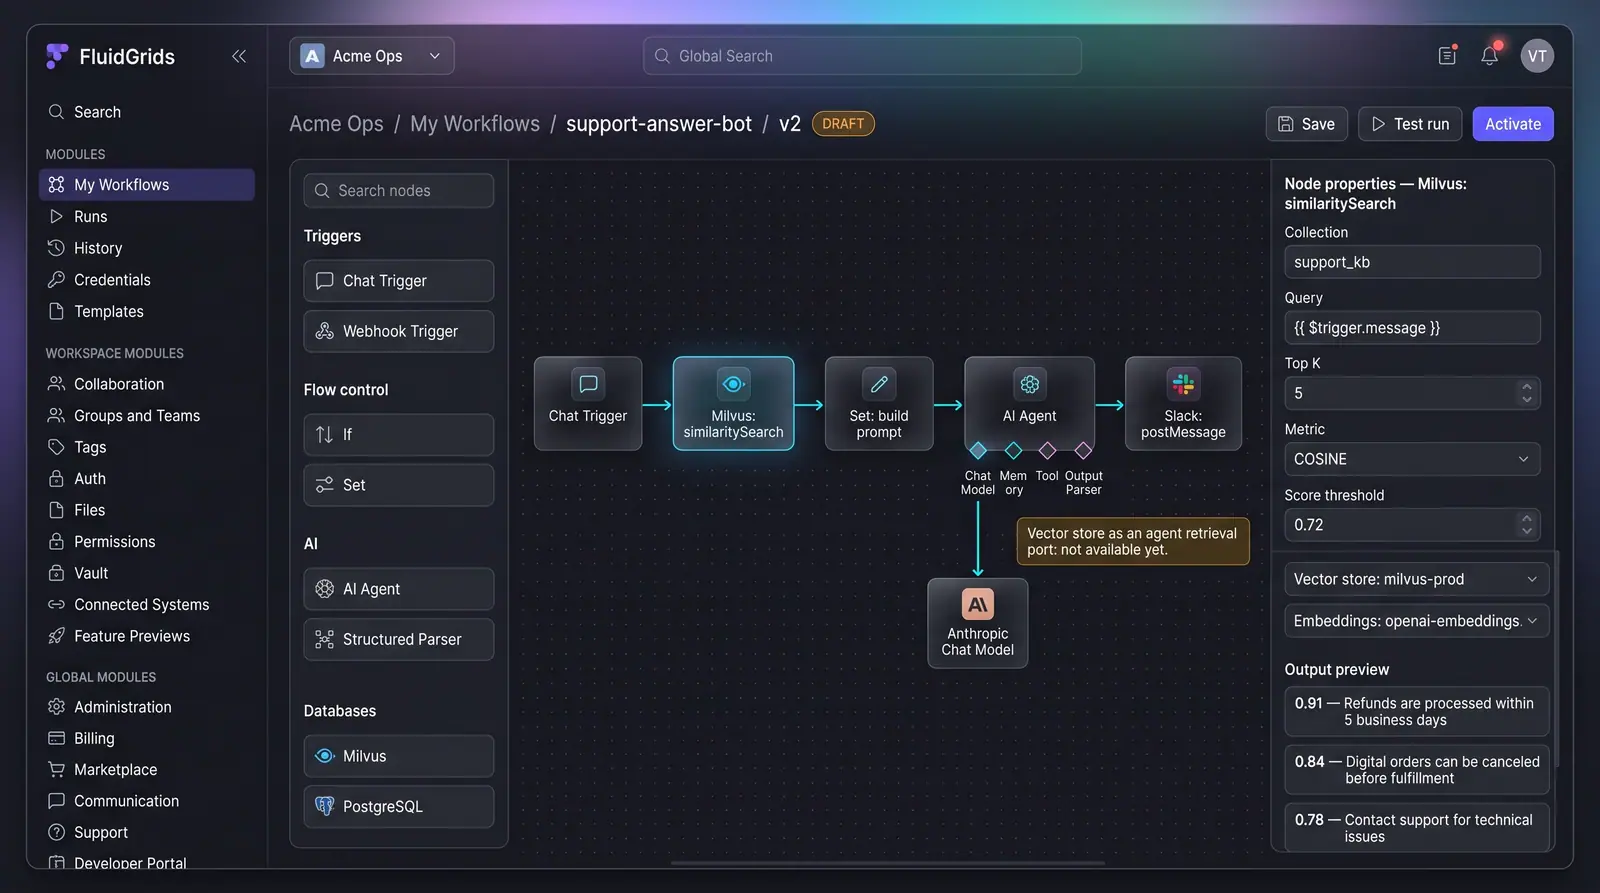Screen dimensions: 1600x893
Task: Open Credentials in sidebar
Action: click(147, 280)
